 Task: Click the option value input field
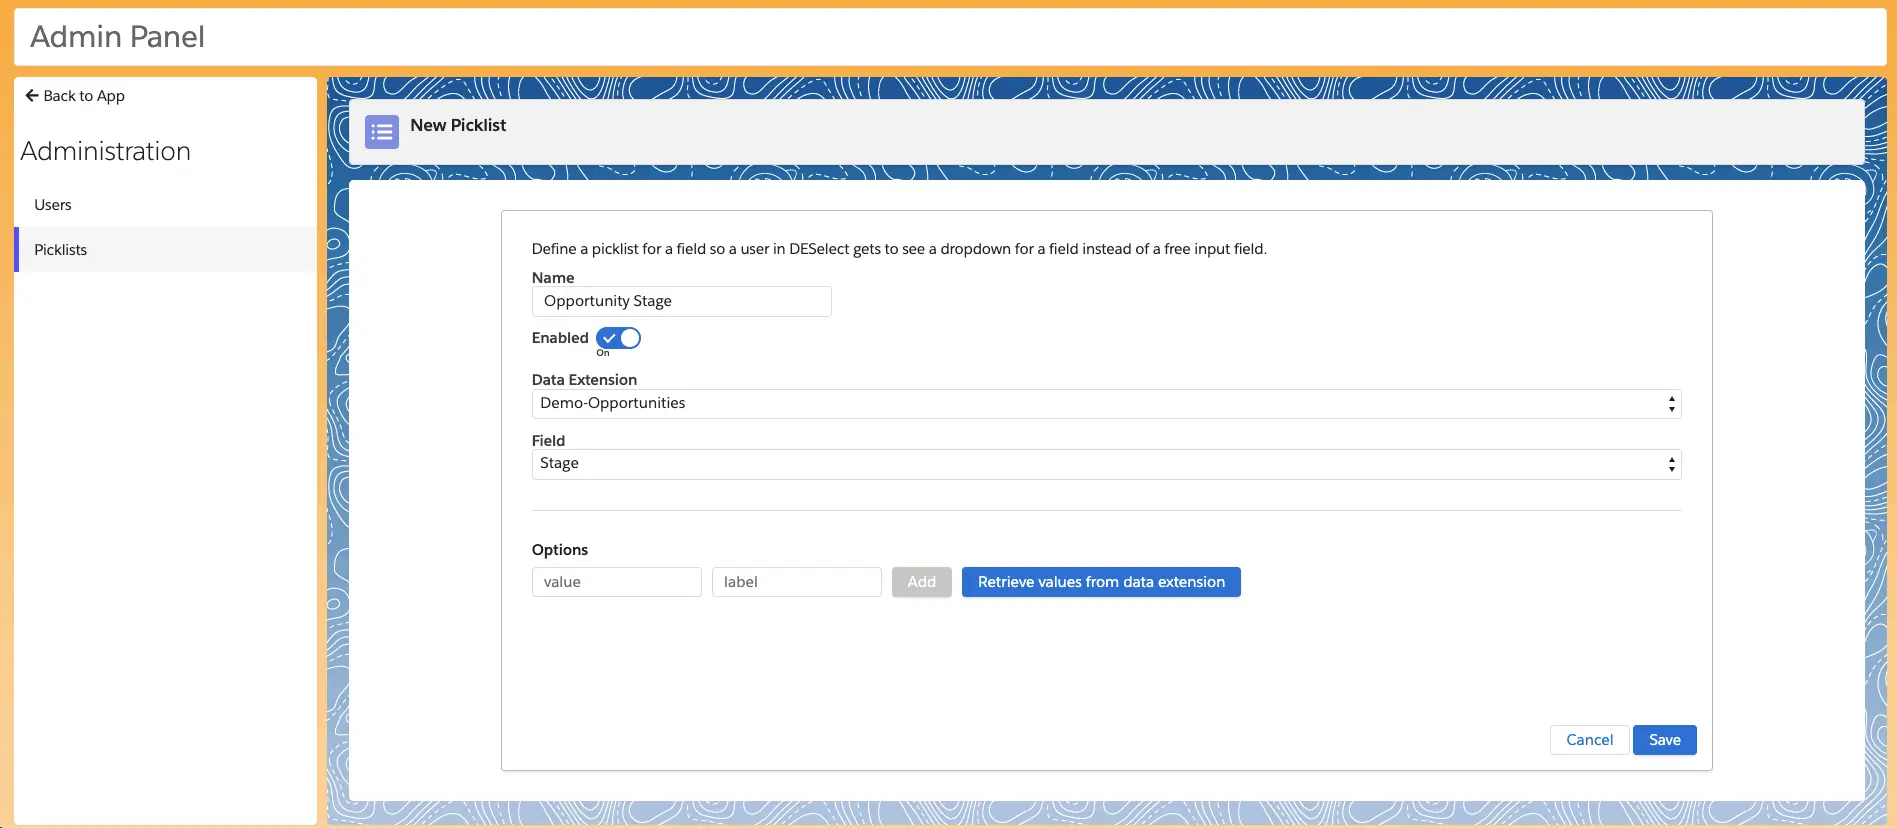pos(616,582)
